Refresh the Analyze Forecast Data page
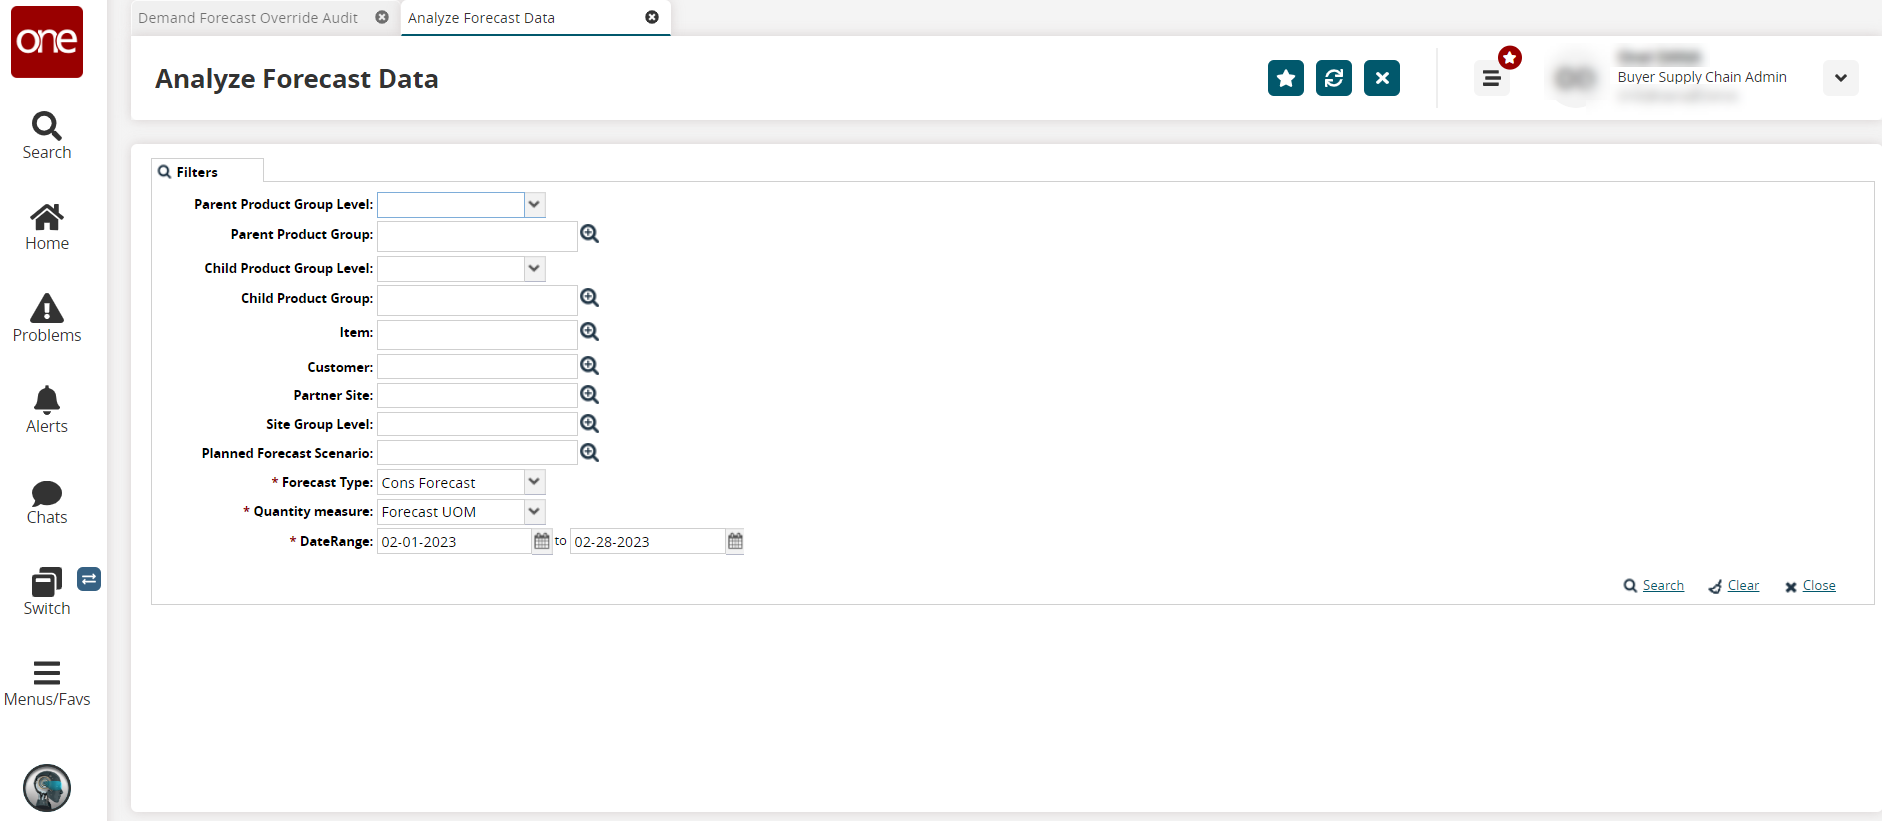This screenshot has height=821, width=1882. [x=1334, y=78]
